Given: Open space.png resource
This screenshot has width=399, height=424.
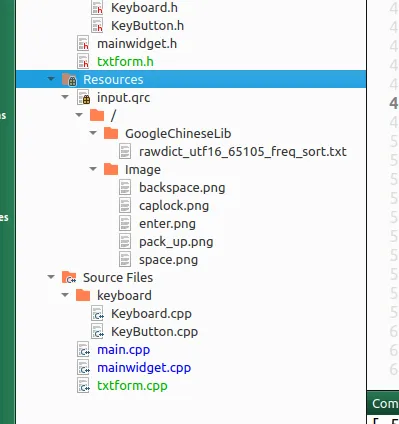Looking at the screenshot, I should [x=168, y=260].
